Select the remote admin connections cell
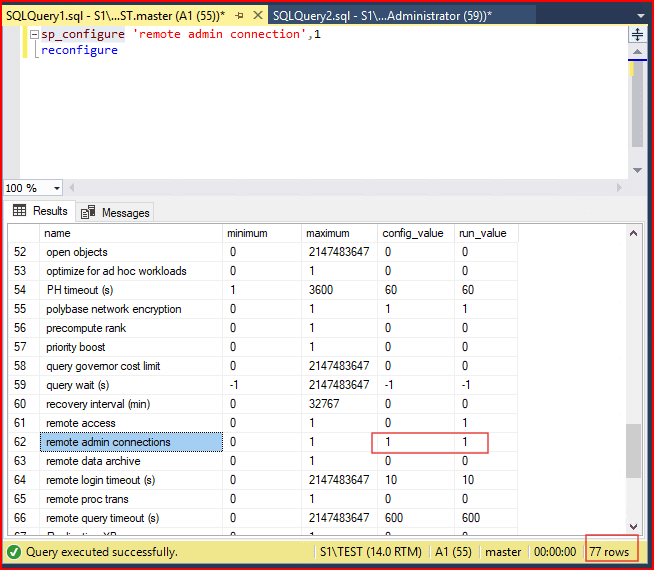Viewport: 654px width, 570px height. point(130,442)
